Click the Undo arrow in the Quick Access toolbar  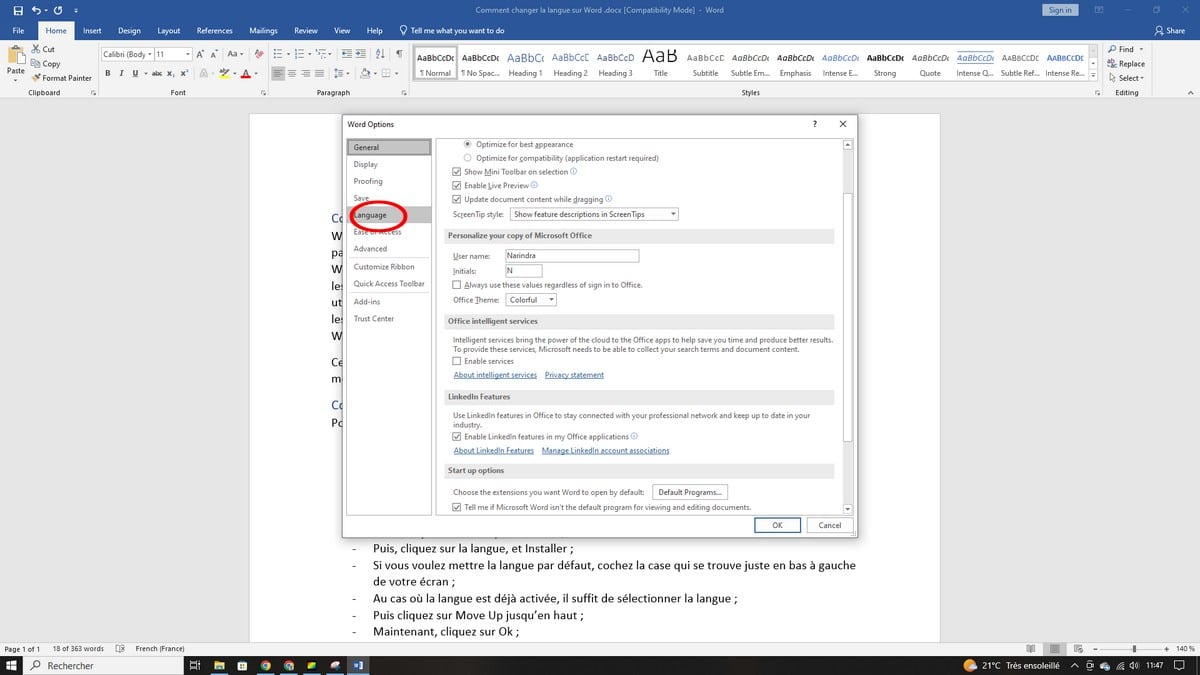click(37, 10)
